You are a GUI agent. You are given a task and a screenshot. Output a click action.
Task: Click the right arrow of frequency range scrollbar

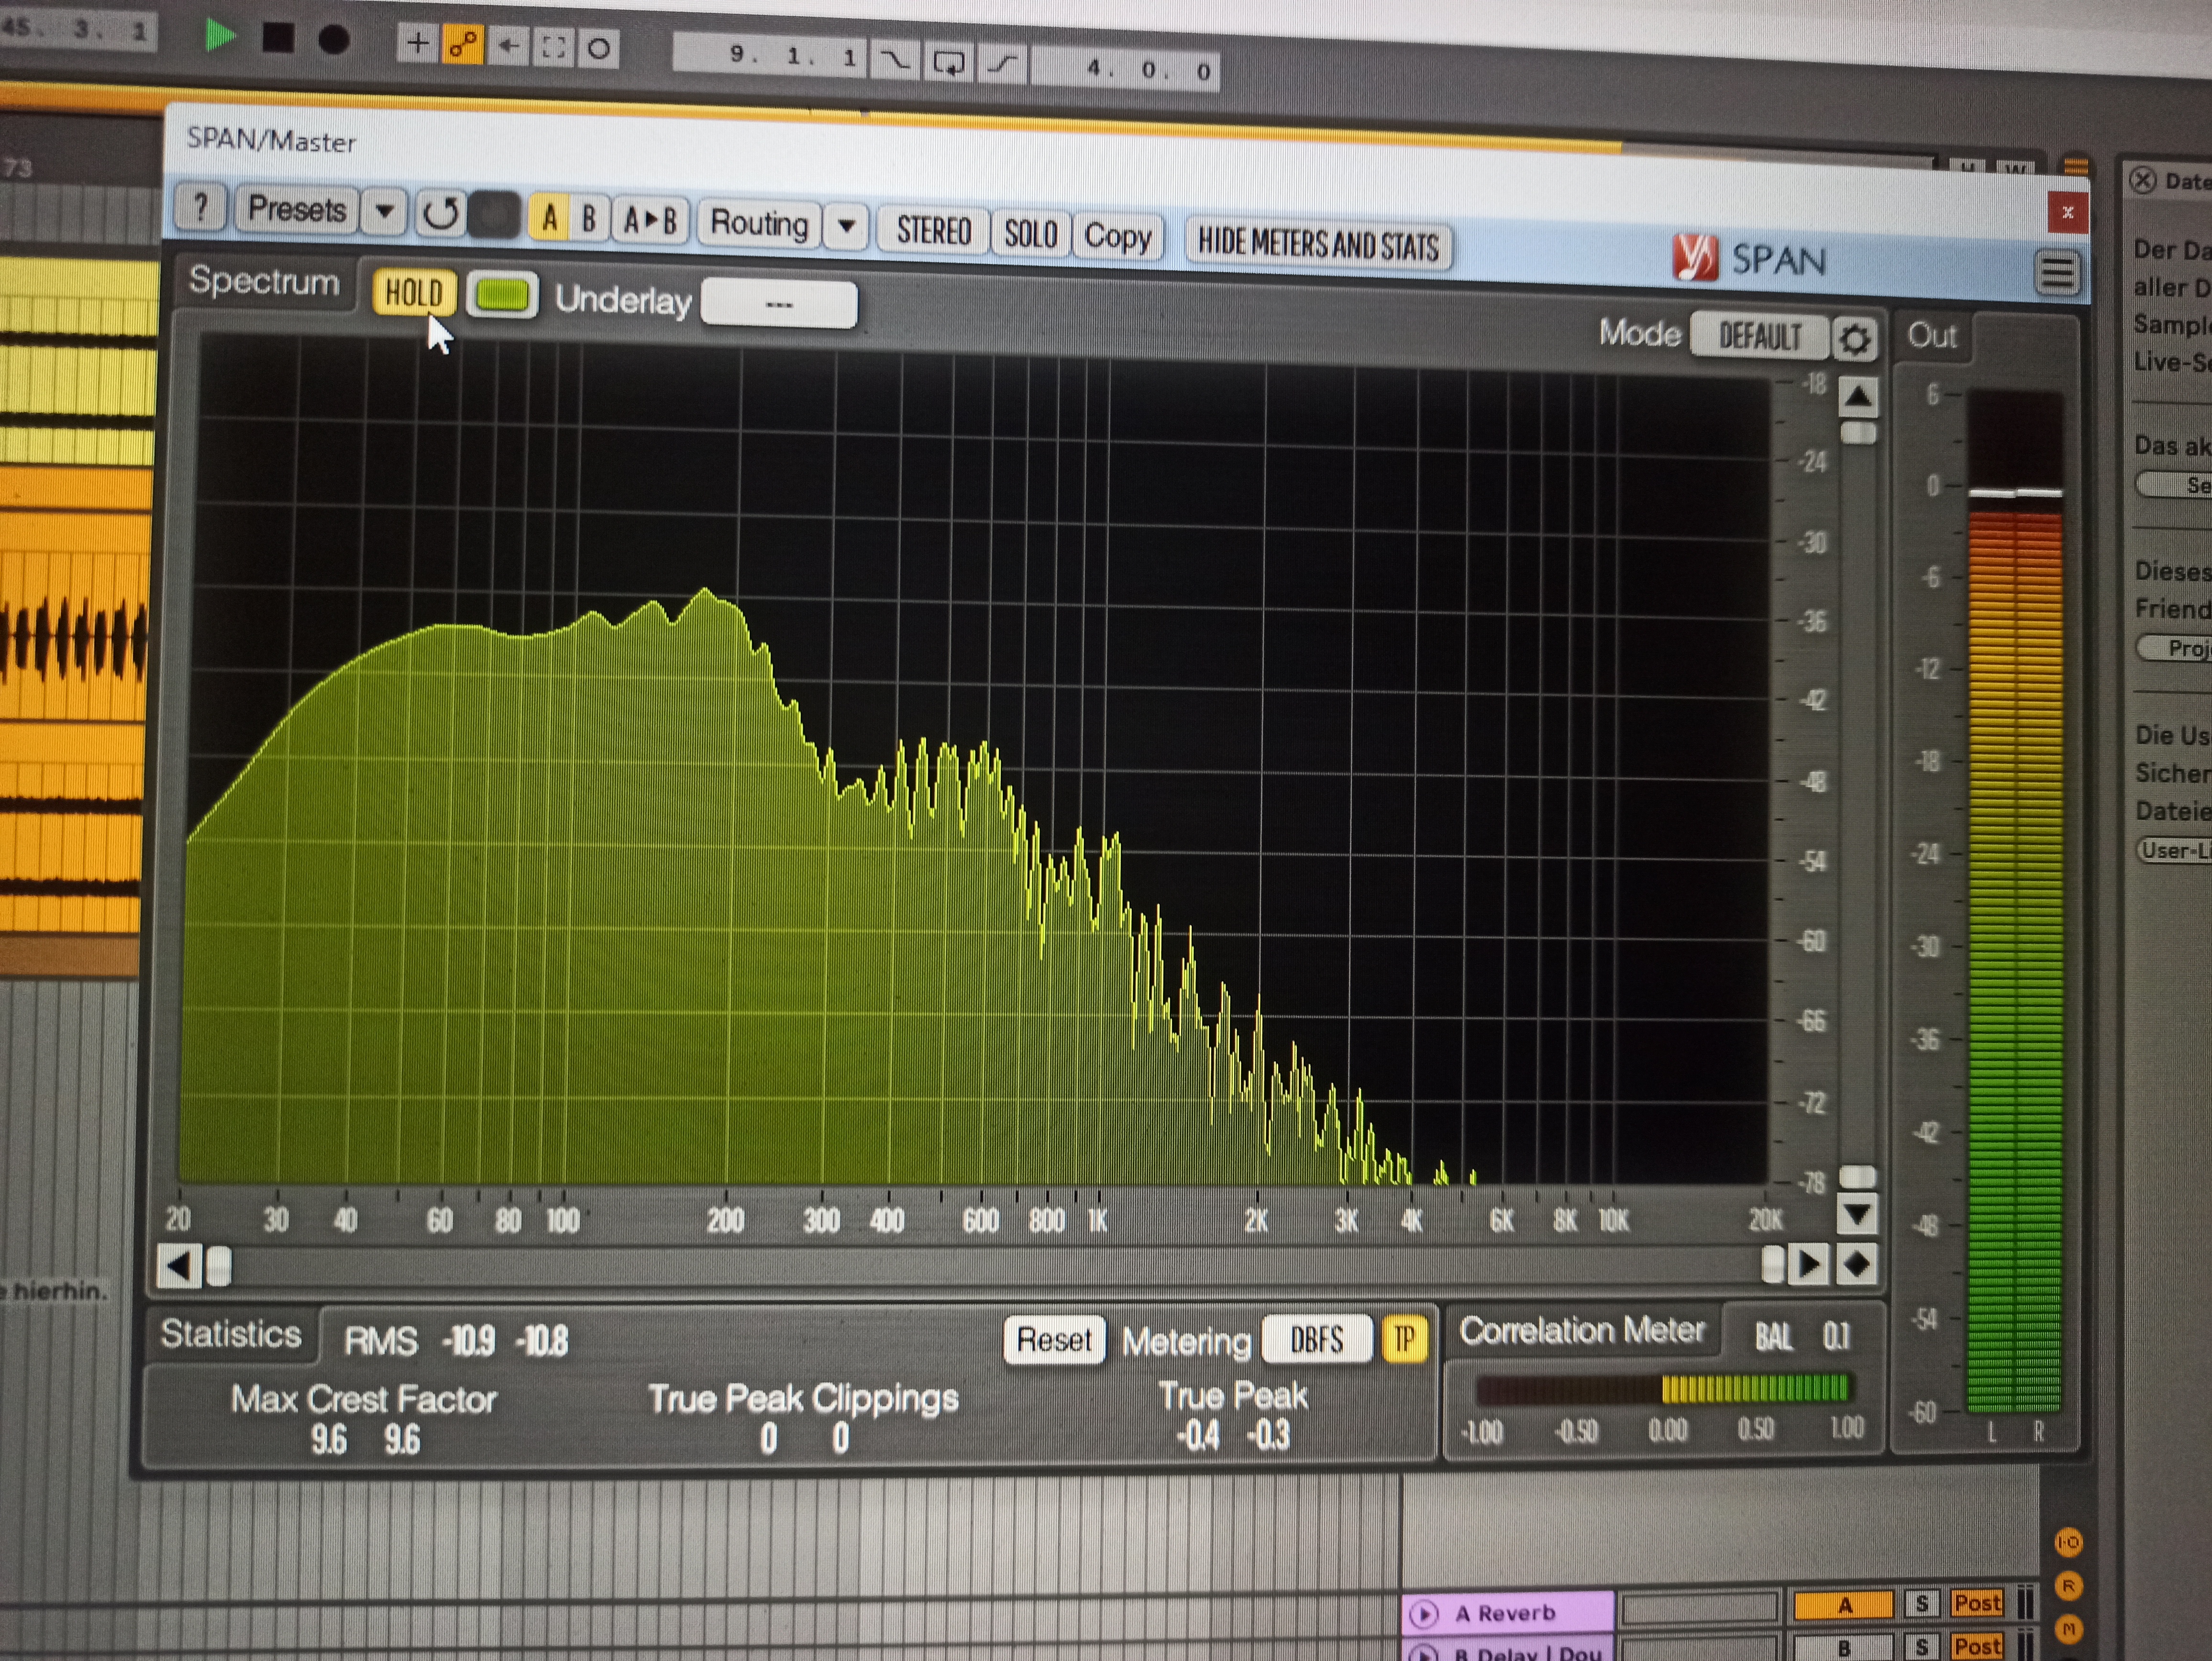(1808, 1265)
